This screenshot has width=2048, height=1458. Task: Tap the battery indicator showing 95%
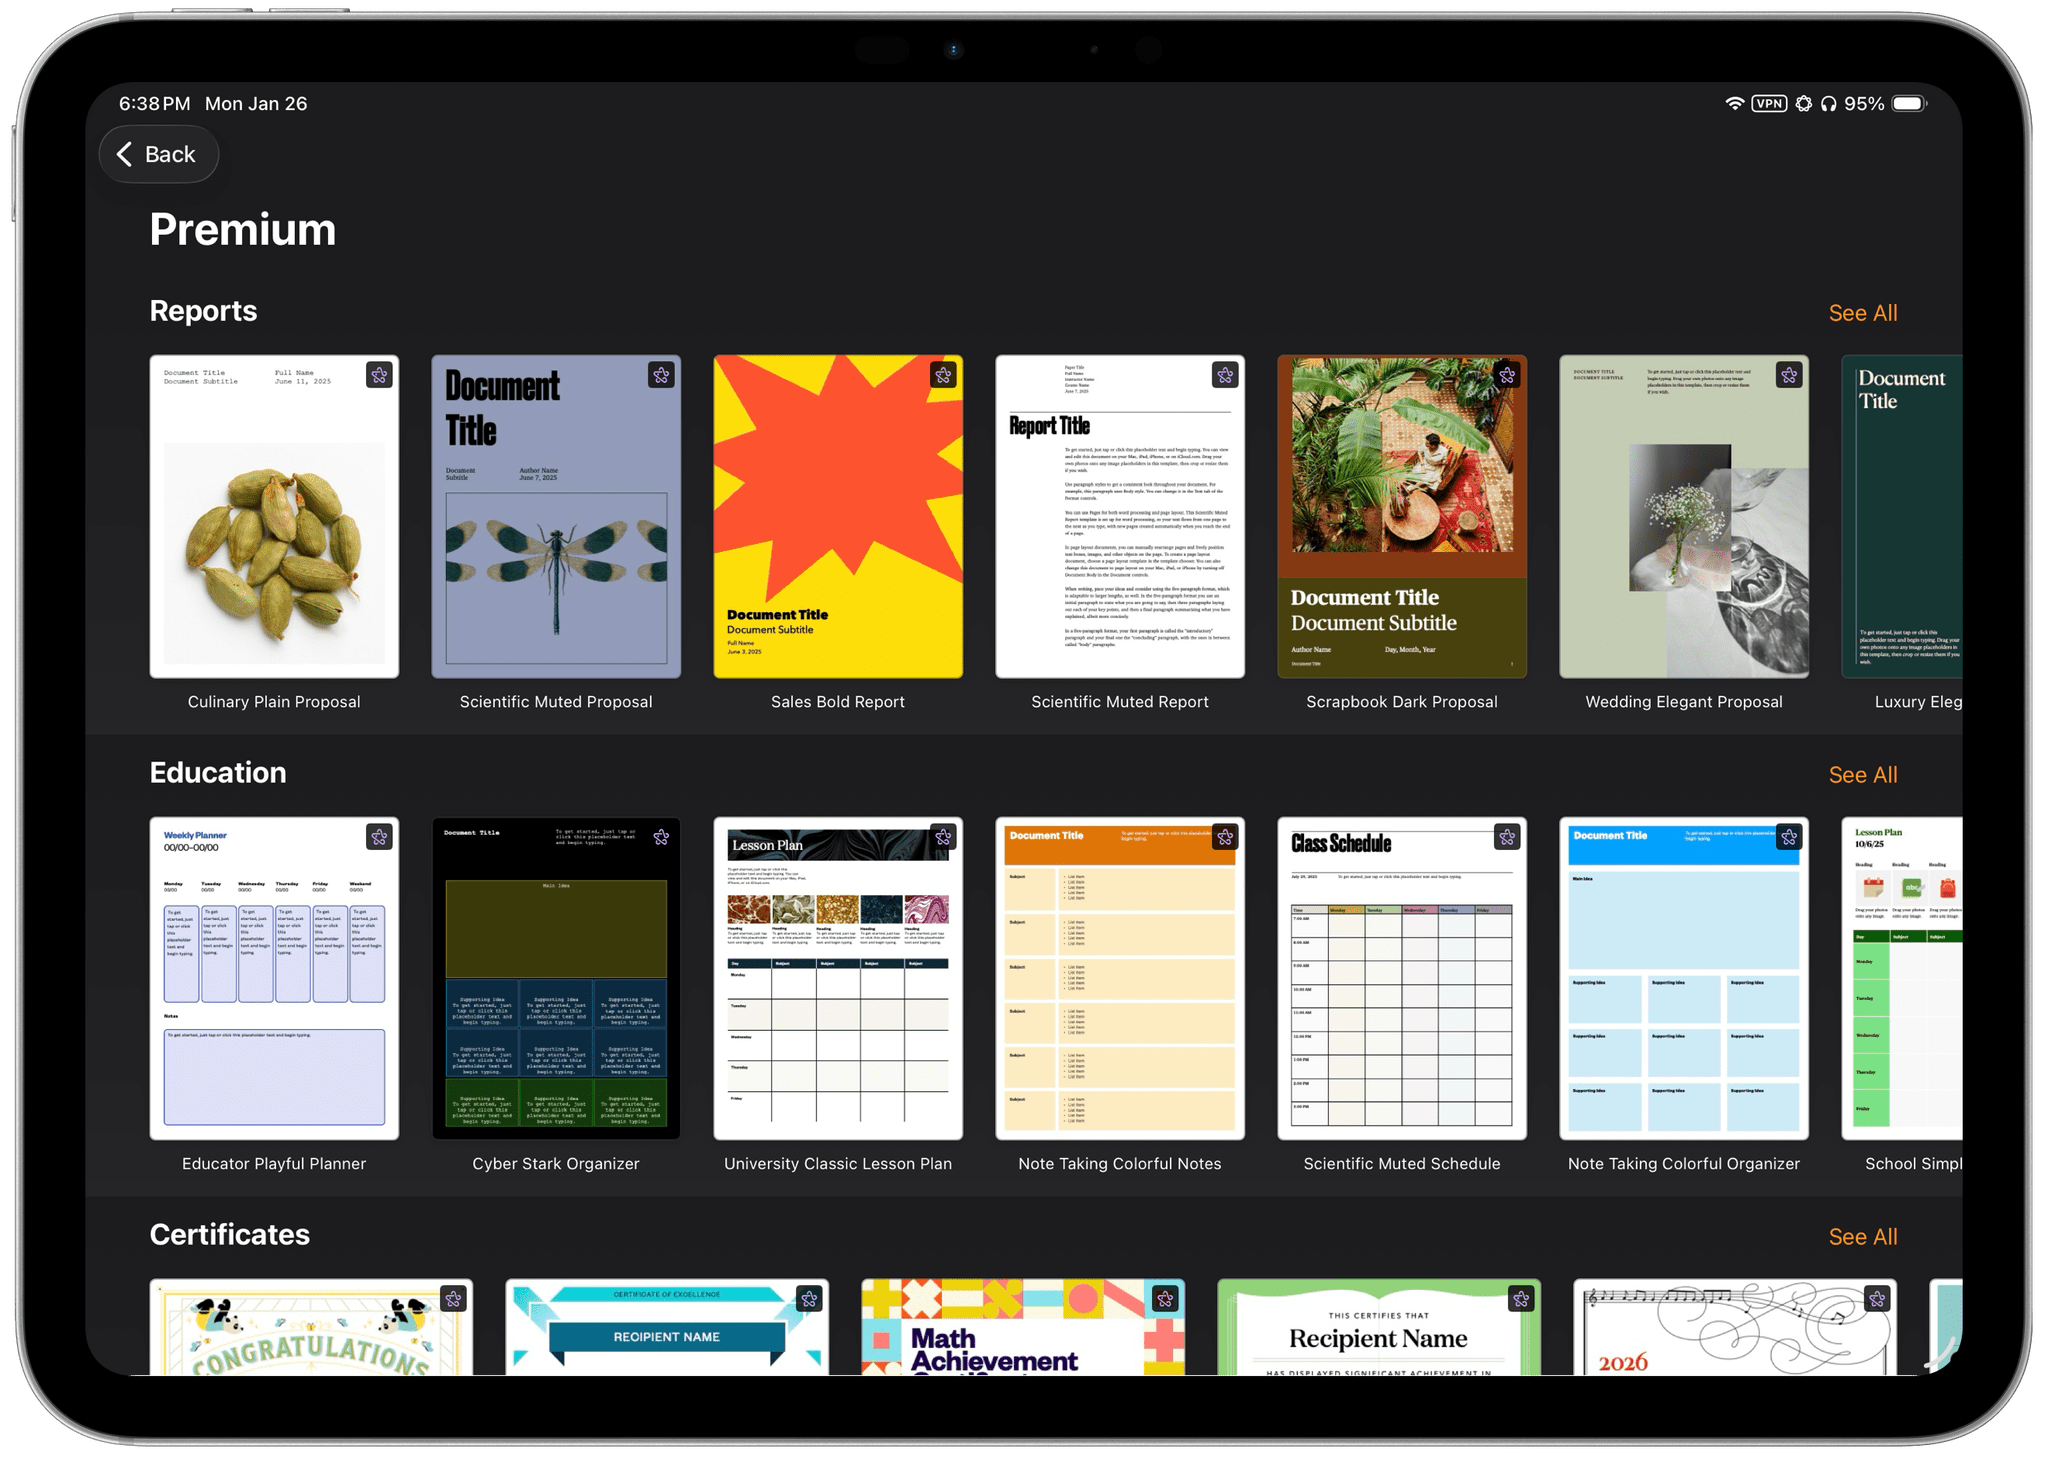(x=1910, y=103)
